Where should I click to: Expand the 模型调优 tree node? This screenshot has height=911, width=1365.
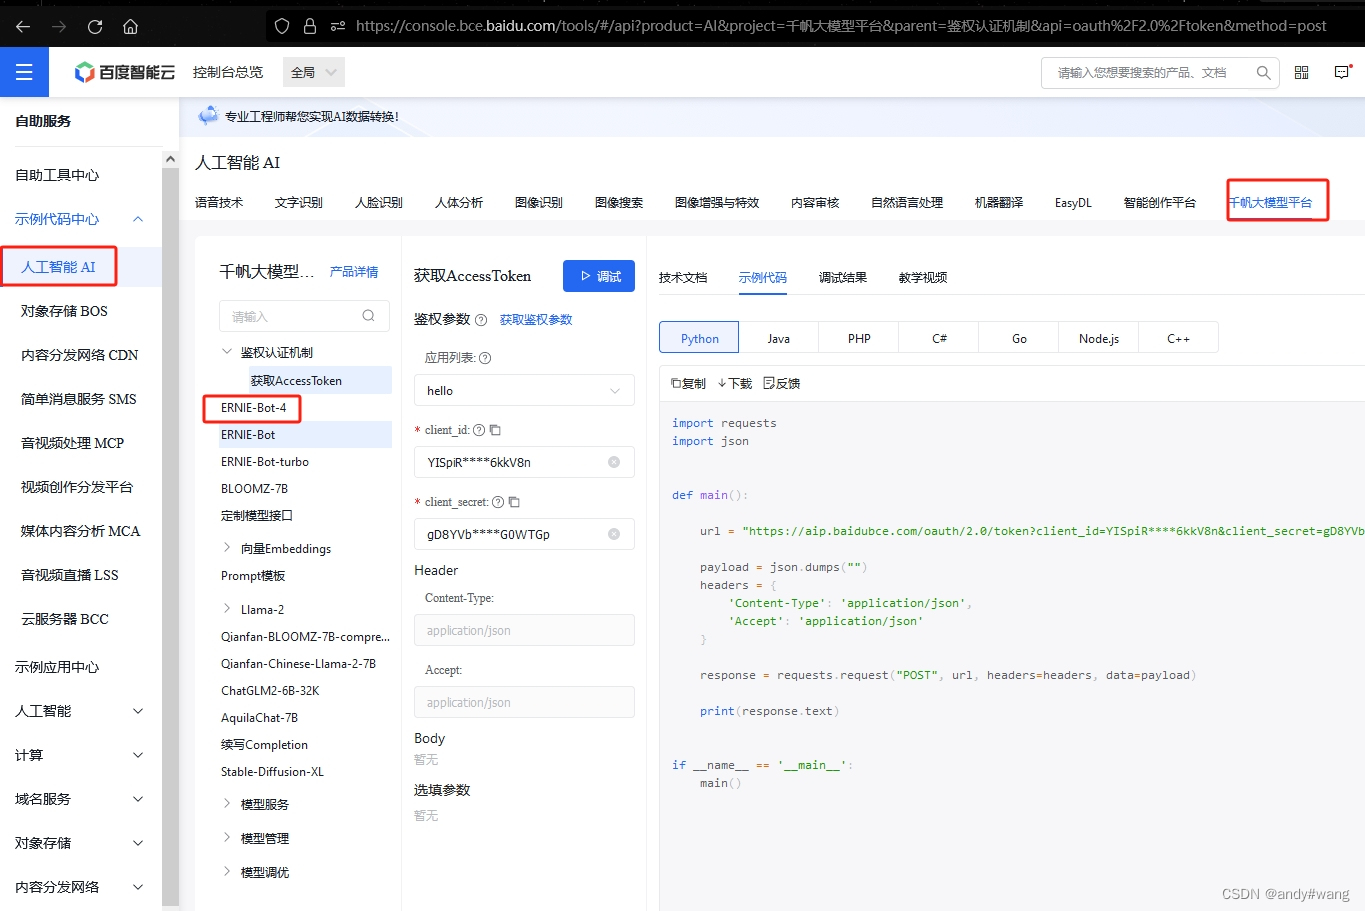(x=227, y=872)
